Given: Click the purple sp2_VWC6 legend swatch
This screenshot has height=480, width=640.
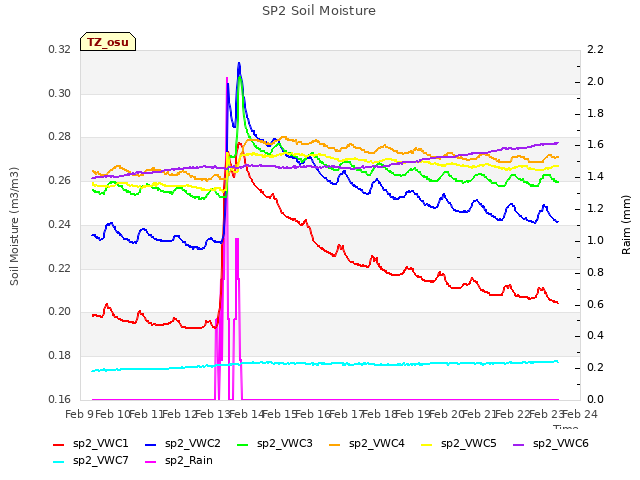Looking at the screenshot, I should click(519, 445).
